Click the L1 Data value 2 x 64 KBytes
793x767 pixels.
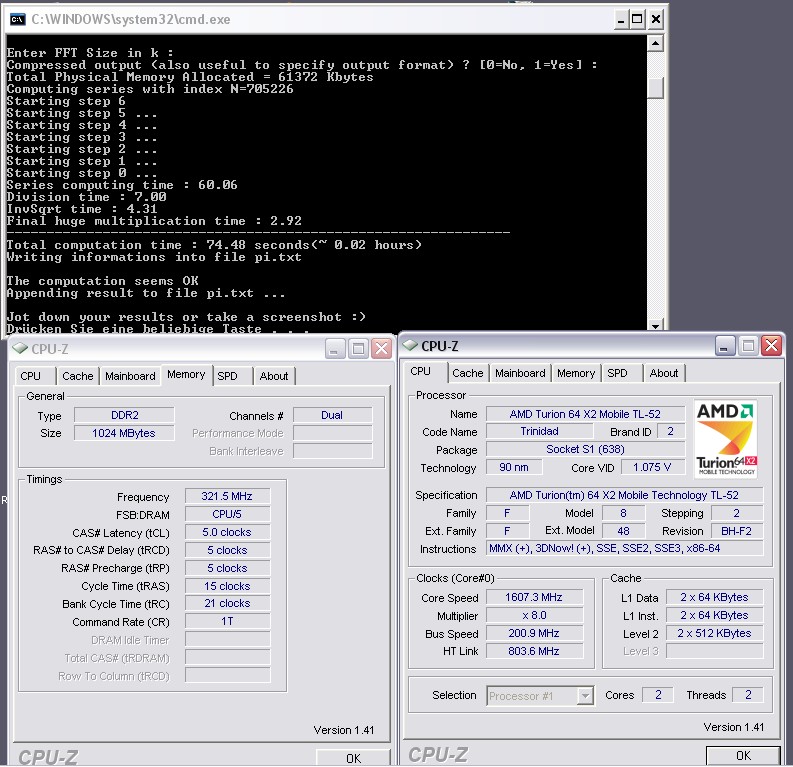(x=715, y=597)
